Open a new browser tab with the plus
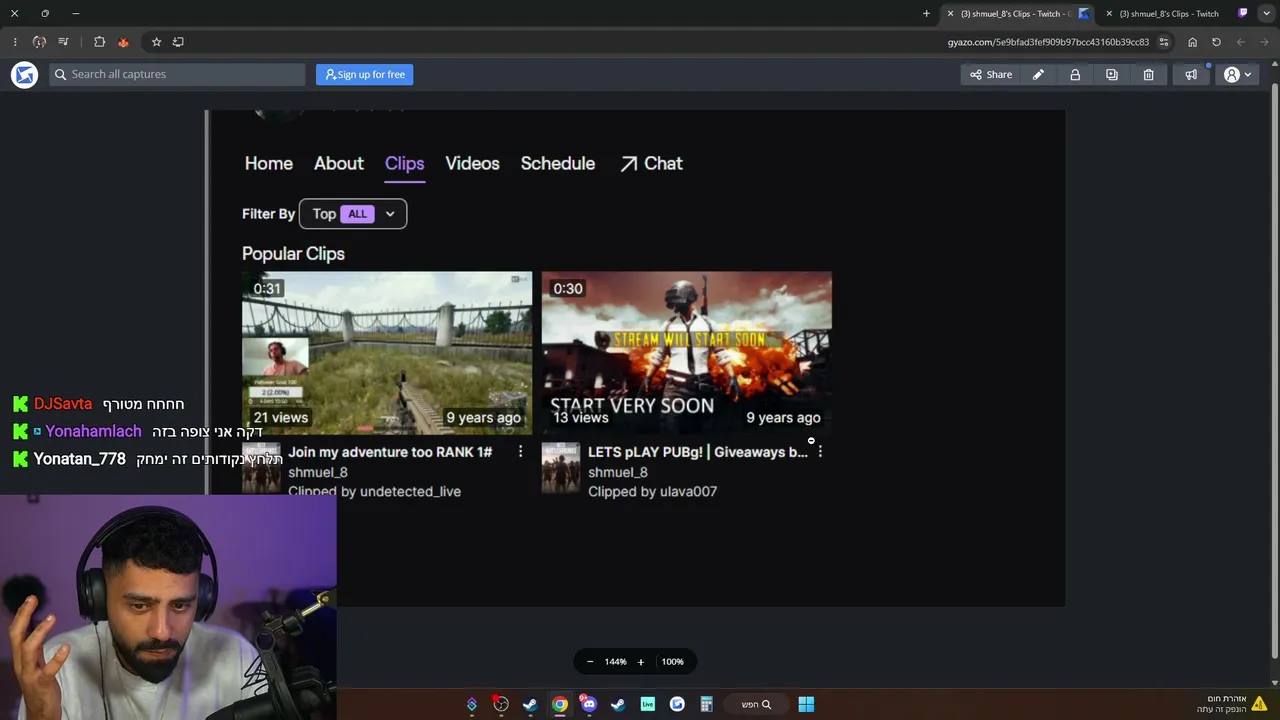The height and width of the screenshot is (720, 1280). click(x=926, y=14)
